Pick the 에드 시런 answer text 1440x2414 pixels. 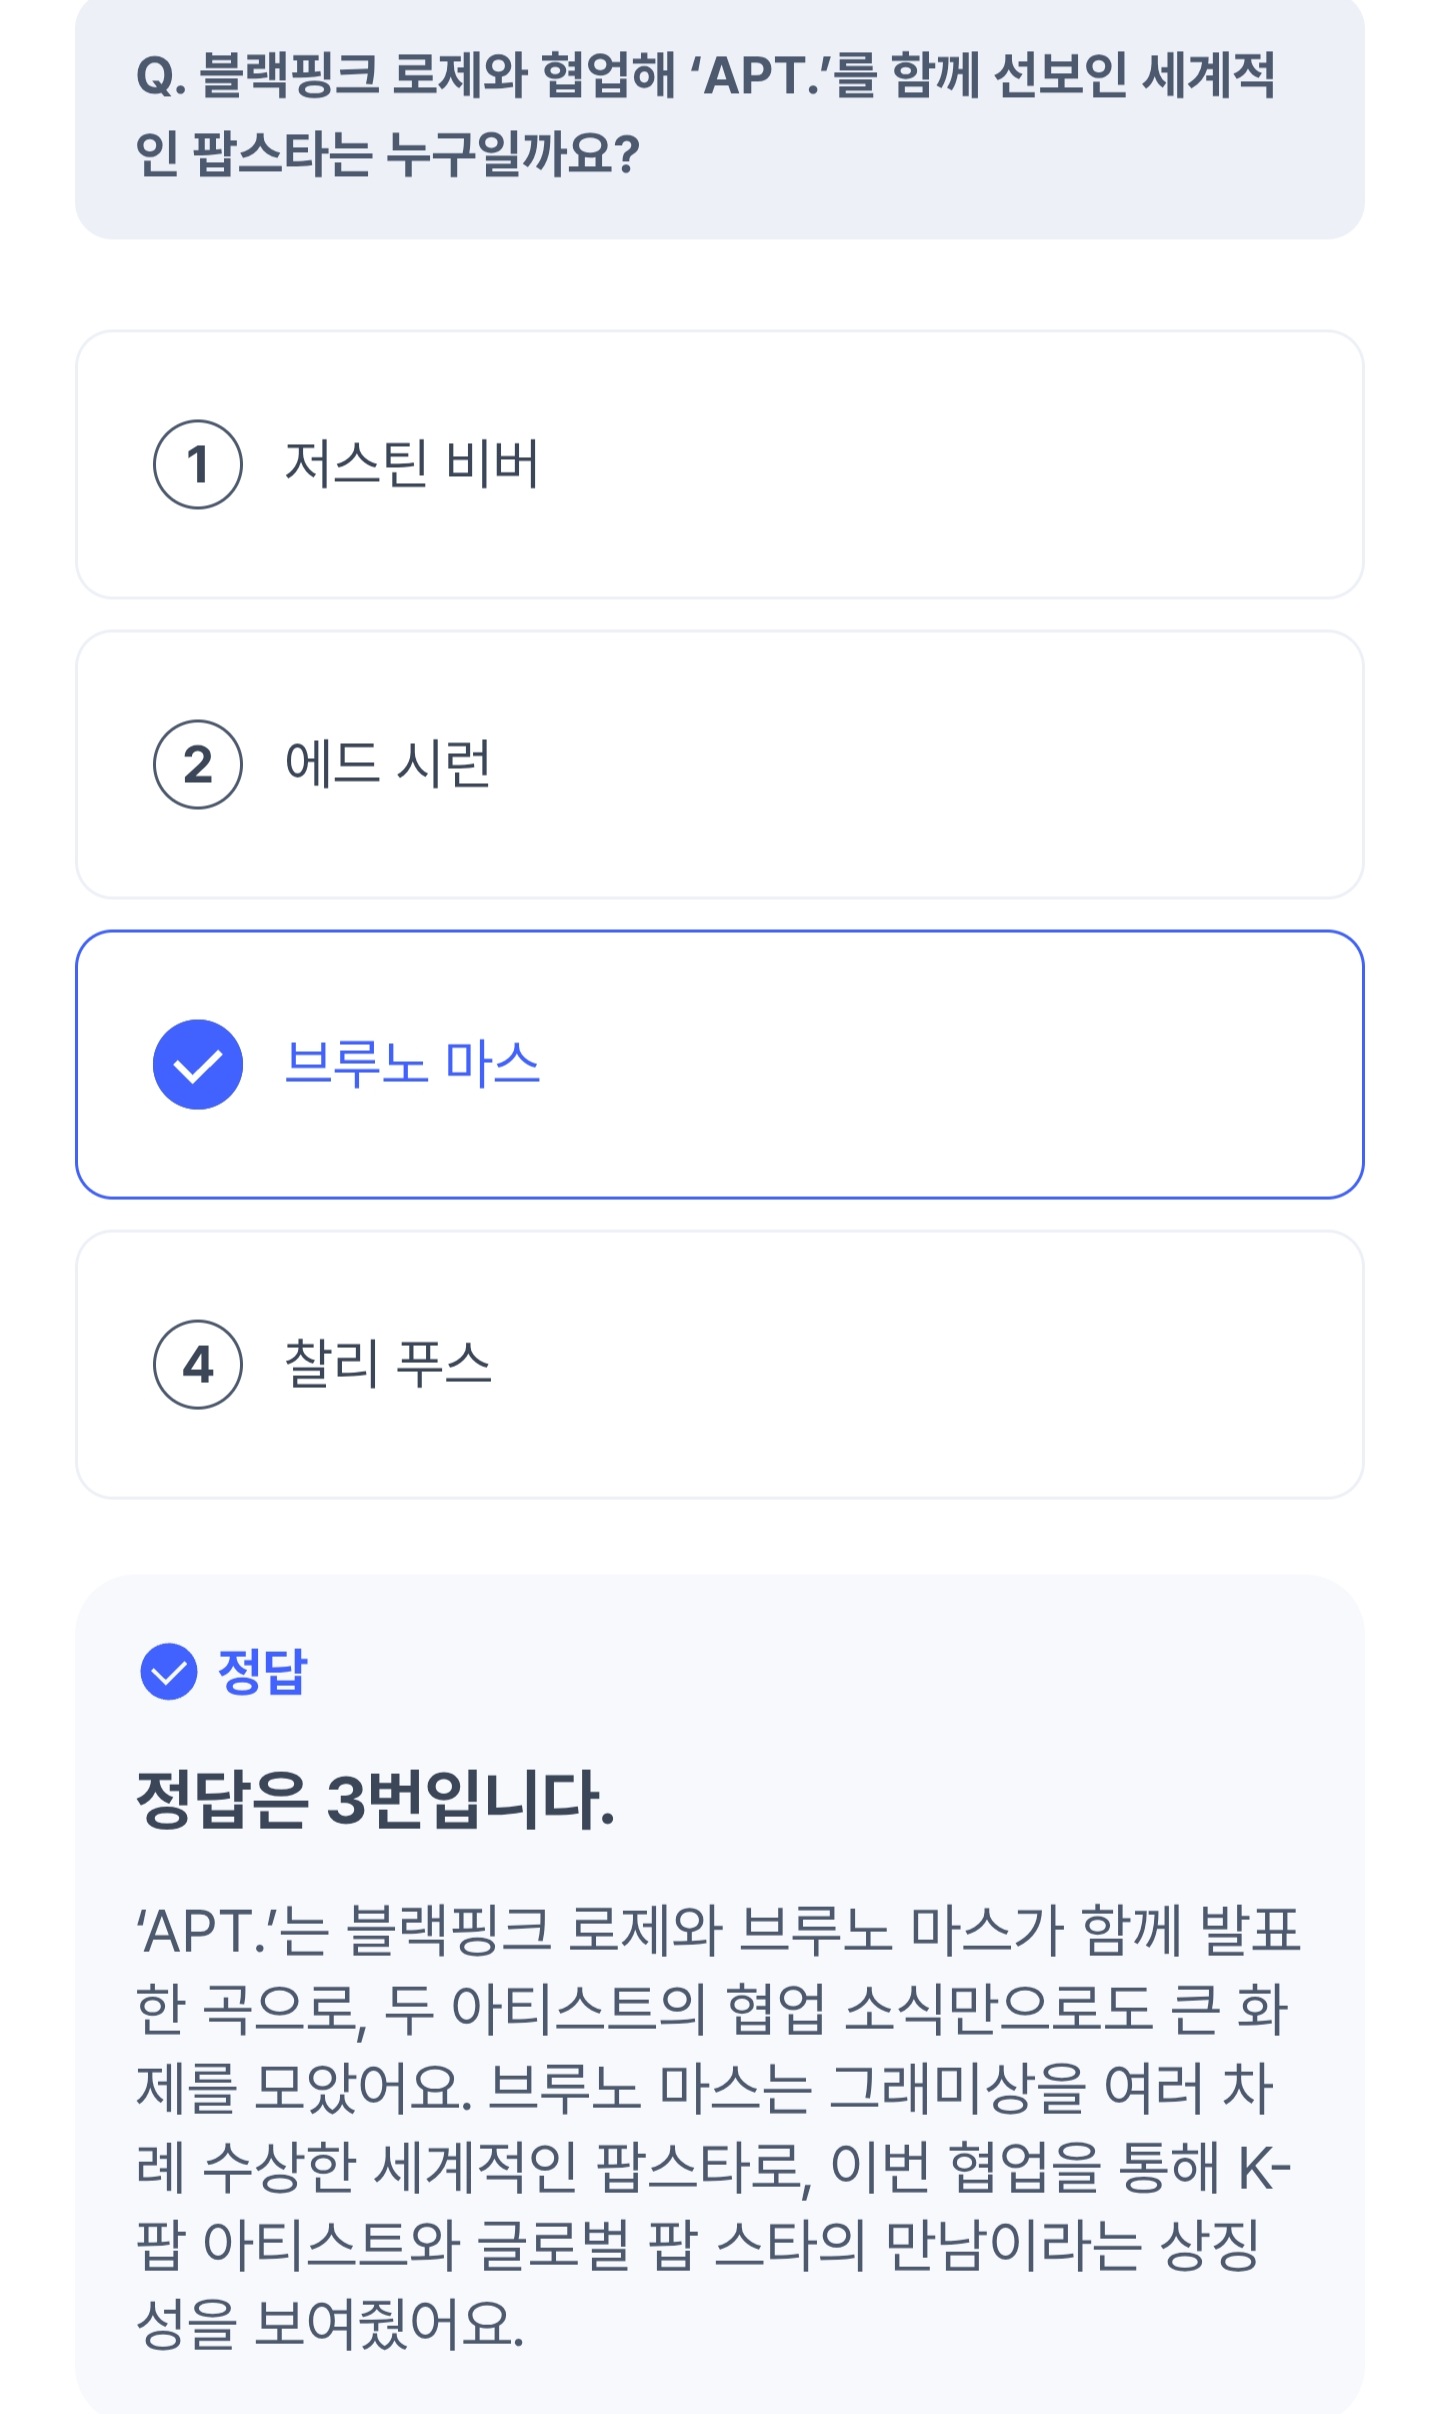click(x=388, y=764)
